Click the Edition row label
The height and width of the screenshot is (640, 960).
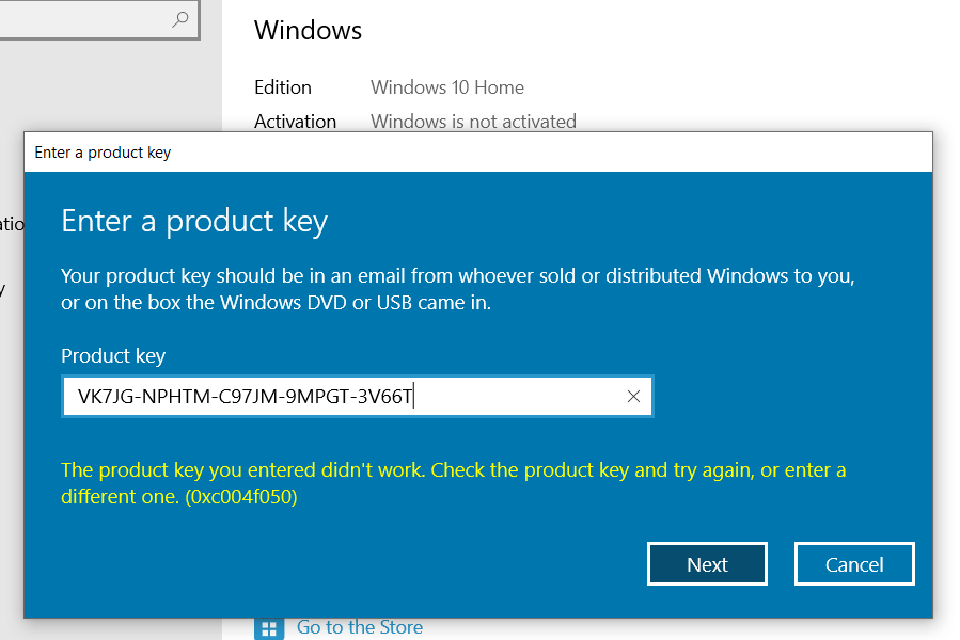282,88
